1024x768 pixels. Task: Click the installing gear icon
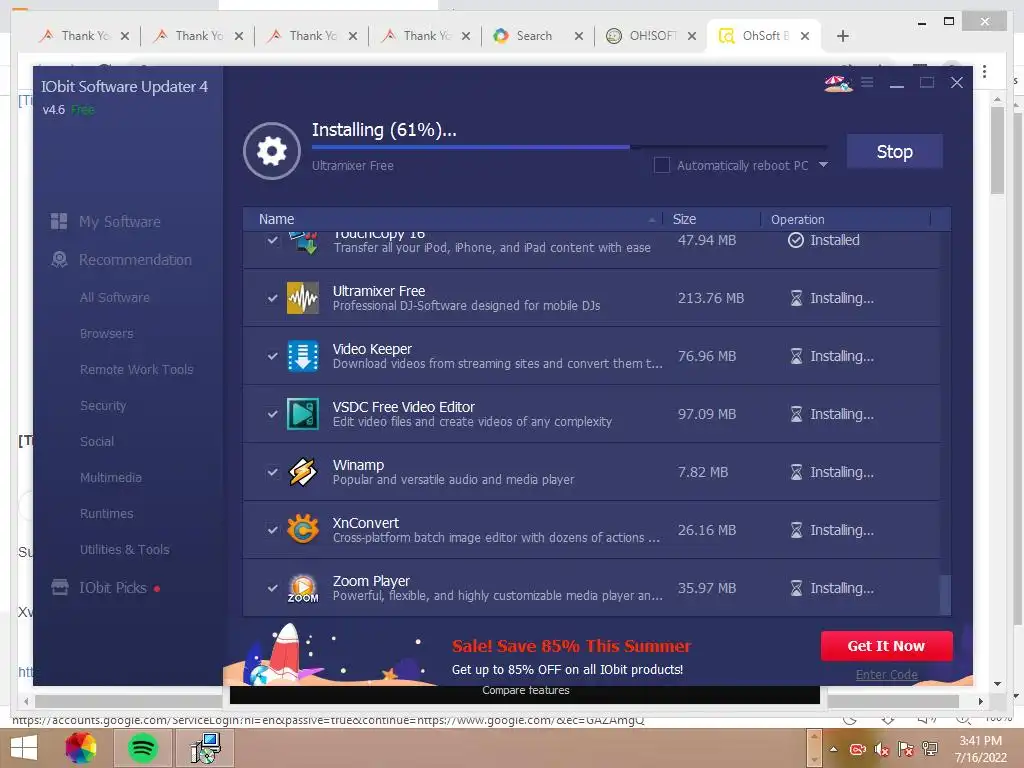(x=272, y=151)
